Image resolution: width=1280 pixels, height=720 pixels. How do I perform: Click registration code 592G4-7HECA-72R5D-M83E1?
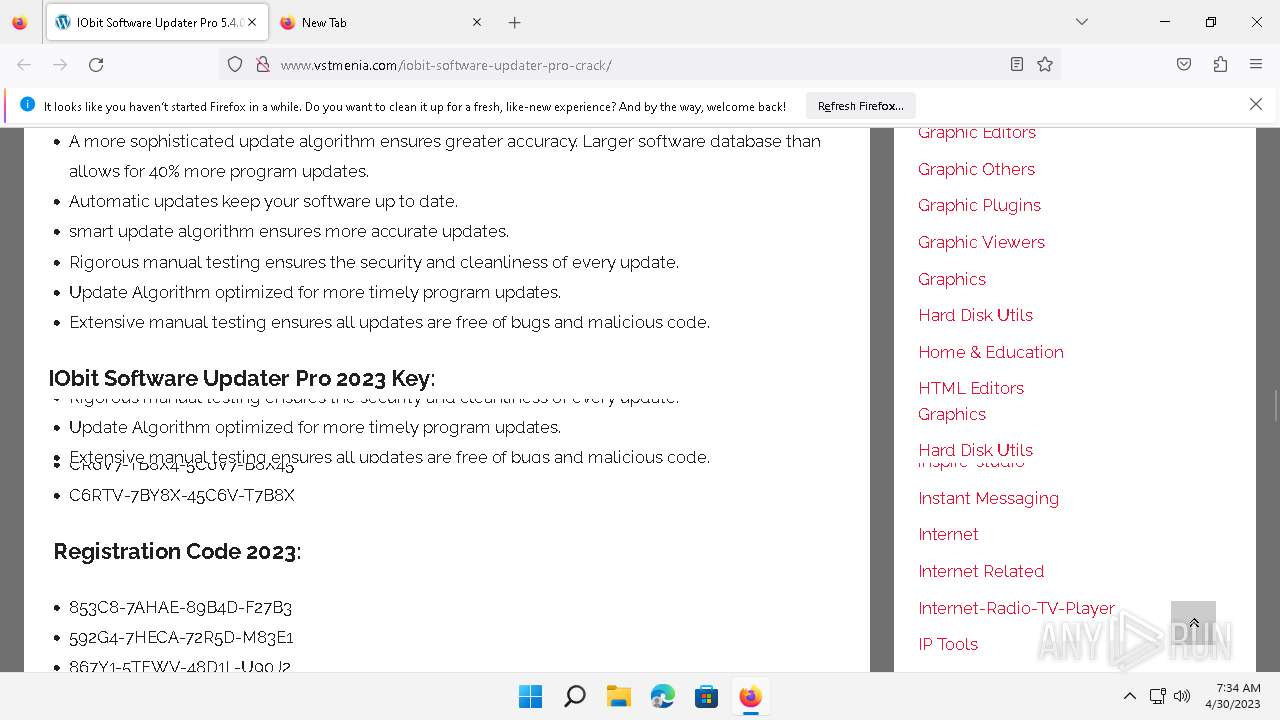coord(181,637)
